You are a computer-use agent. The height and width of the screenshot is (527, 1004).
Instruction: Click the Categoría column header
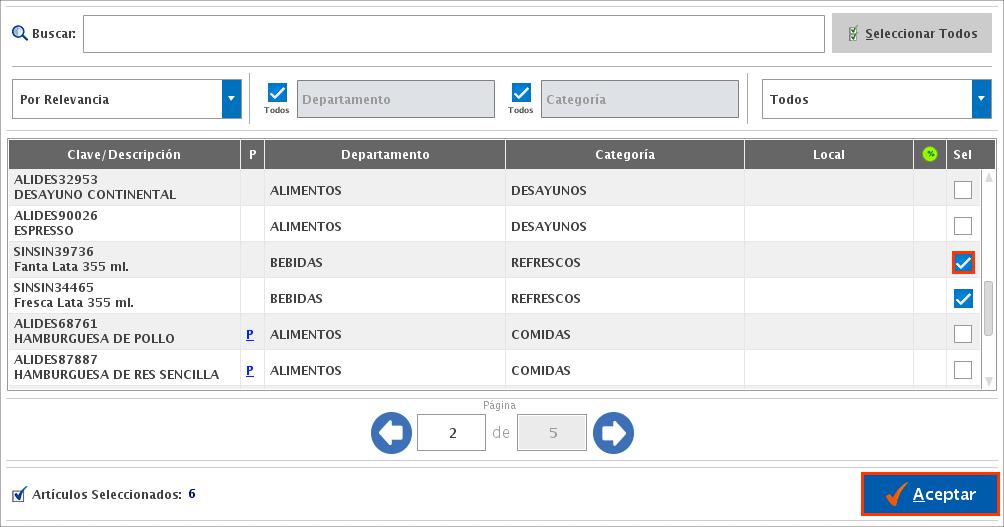click(625, 154)
